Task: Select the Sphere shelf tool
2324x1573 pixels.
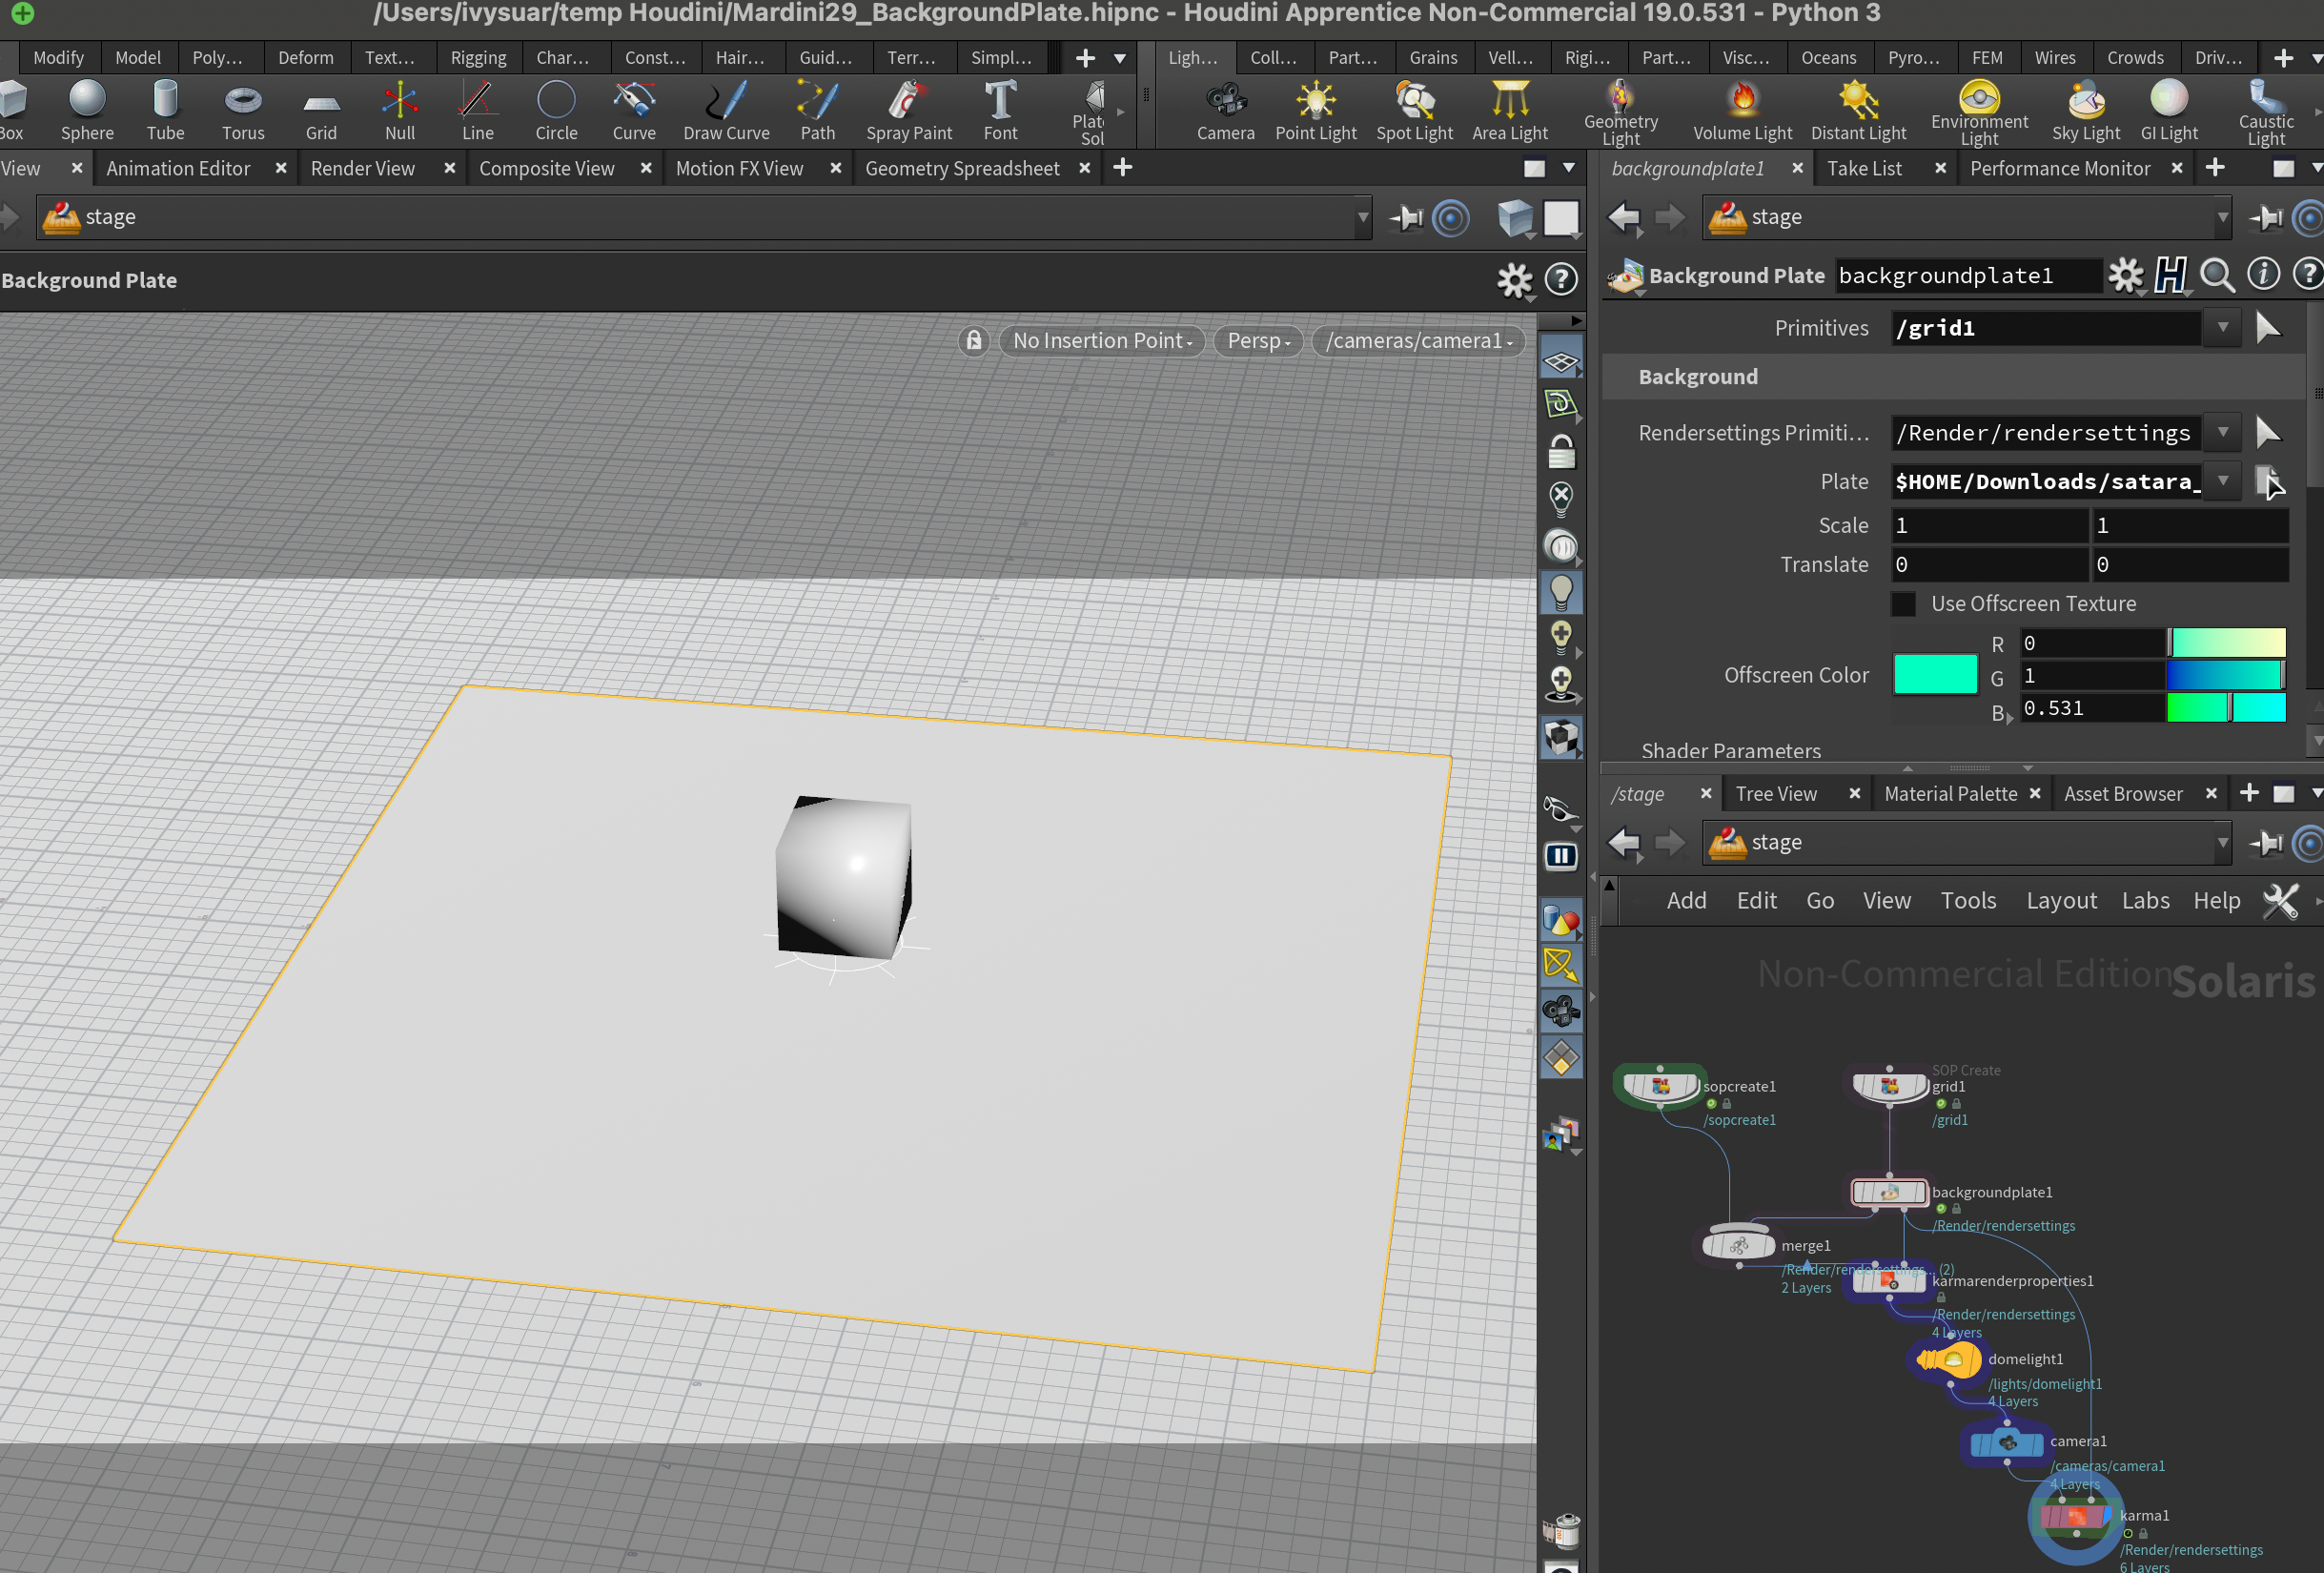Action: coord(87,111)
